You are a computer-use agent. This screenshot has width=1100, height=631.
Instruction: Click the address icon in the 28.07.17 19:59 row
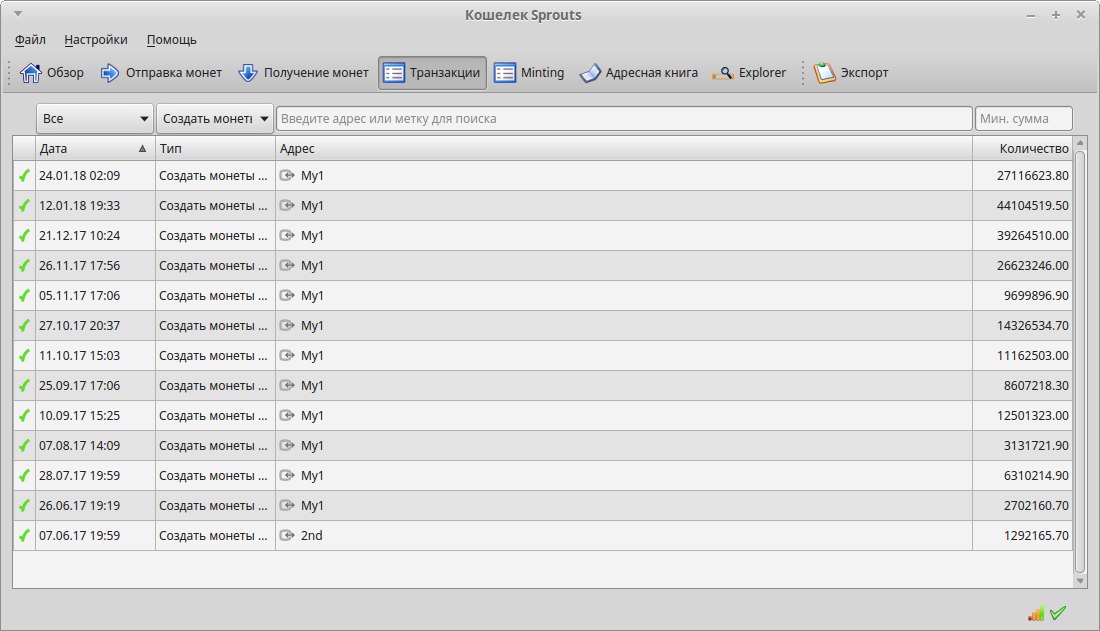point(286,475)
